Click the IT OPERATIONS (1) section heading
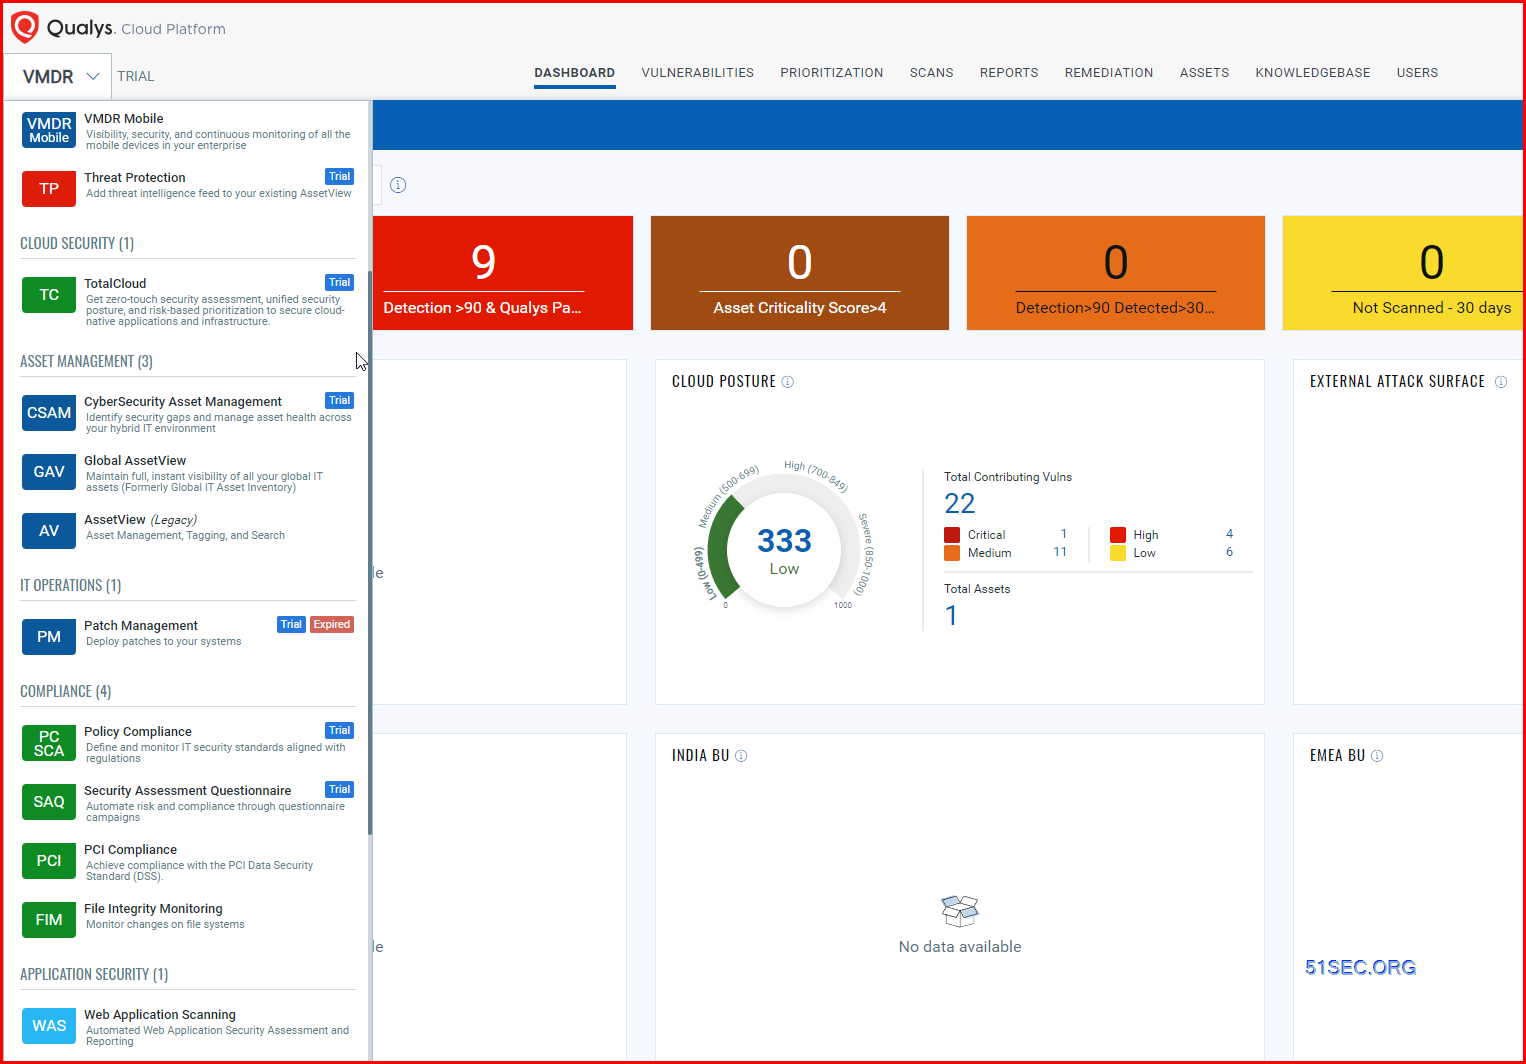Viewport: 1526px width, 1064px height. (x=71, y=586)
